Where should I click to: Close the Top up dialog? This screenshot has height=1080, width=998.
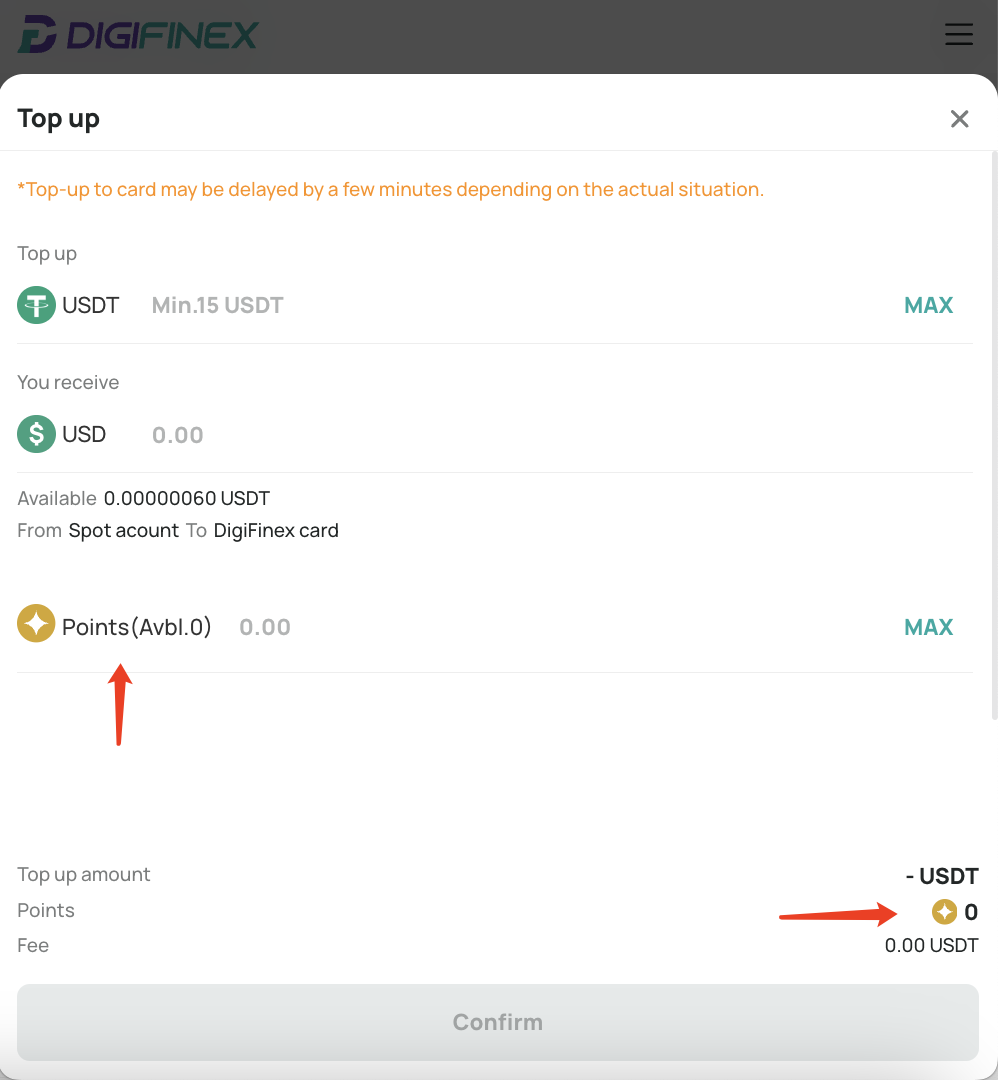(959, 119)
